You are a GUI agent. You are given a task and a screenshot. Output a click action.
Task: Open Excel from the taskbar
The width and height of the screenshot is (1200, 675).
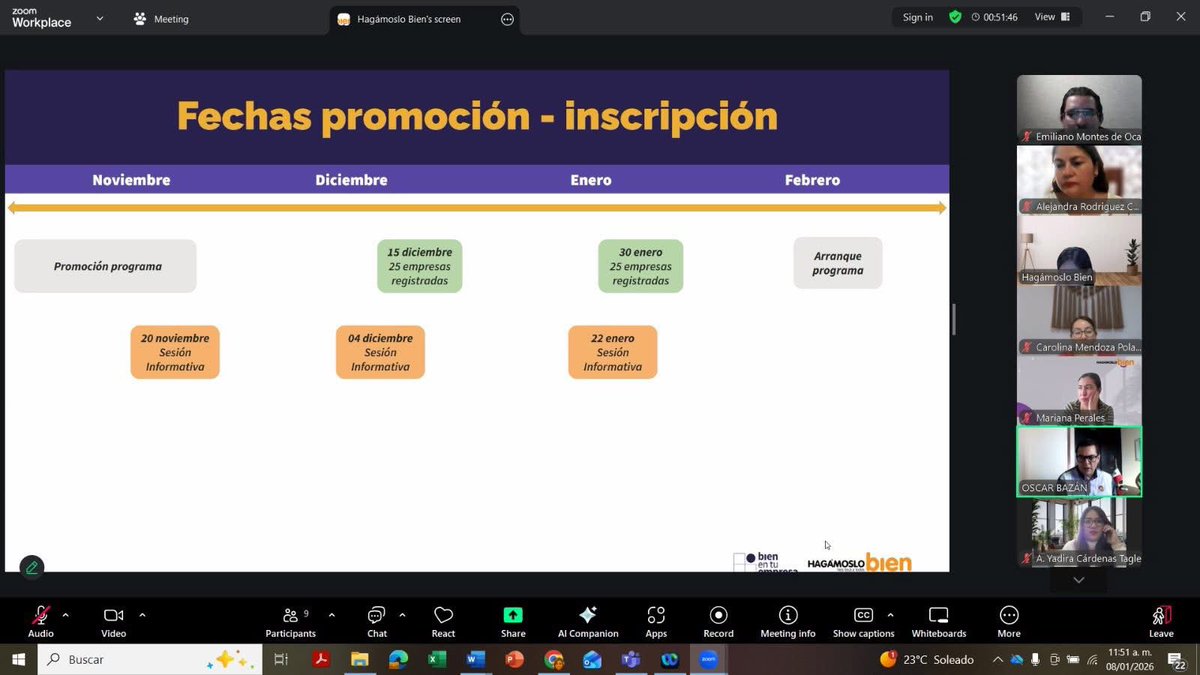click(x=437, y=659)
